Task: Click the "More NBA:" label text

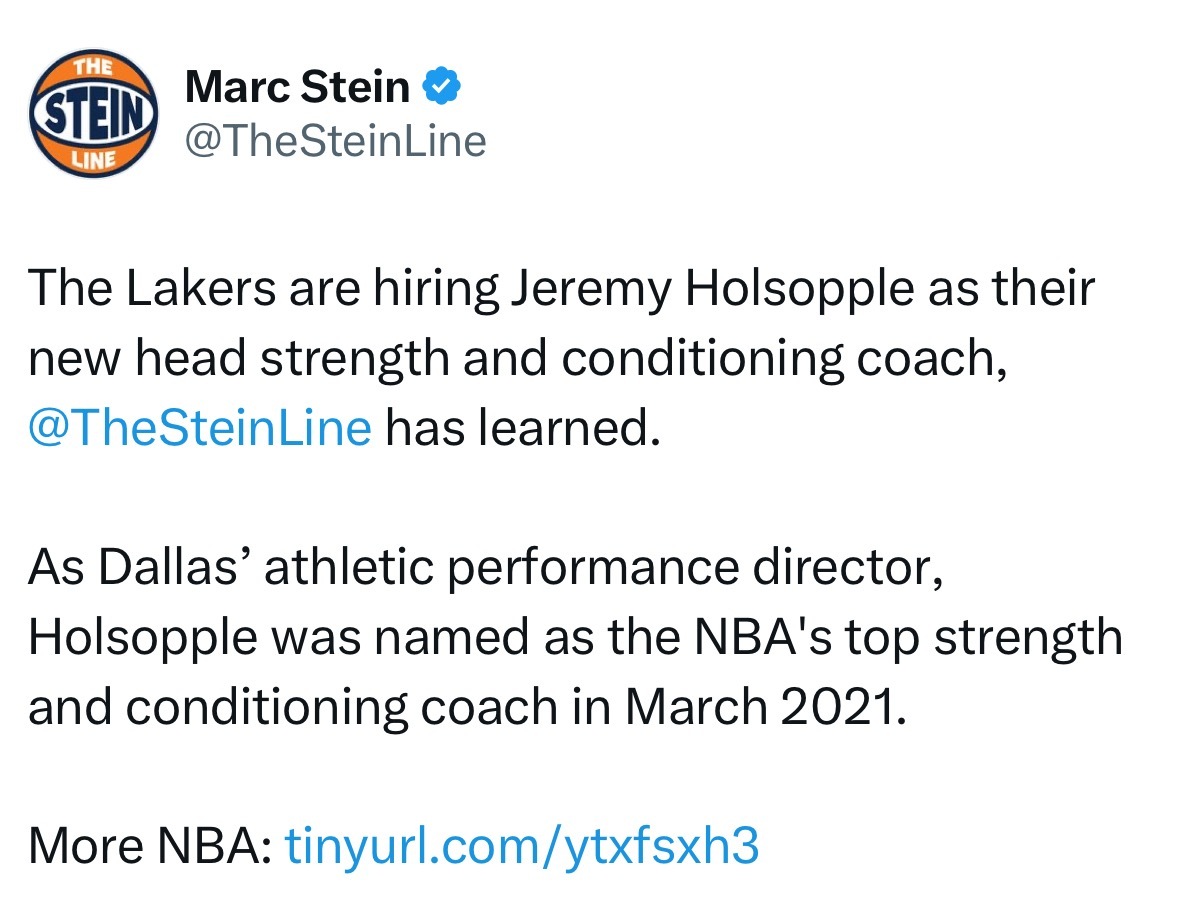Action: [150, 846]
